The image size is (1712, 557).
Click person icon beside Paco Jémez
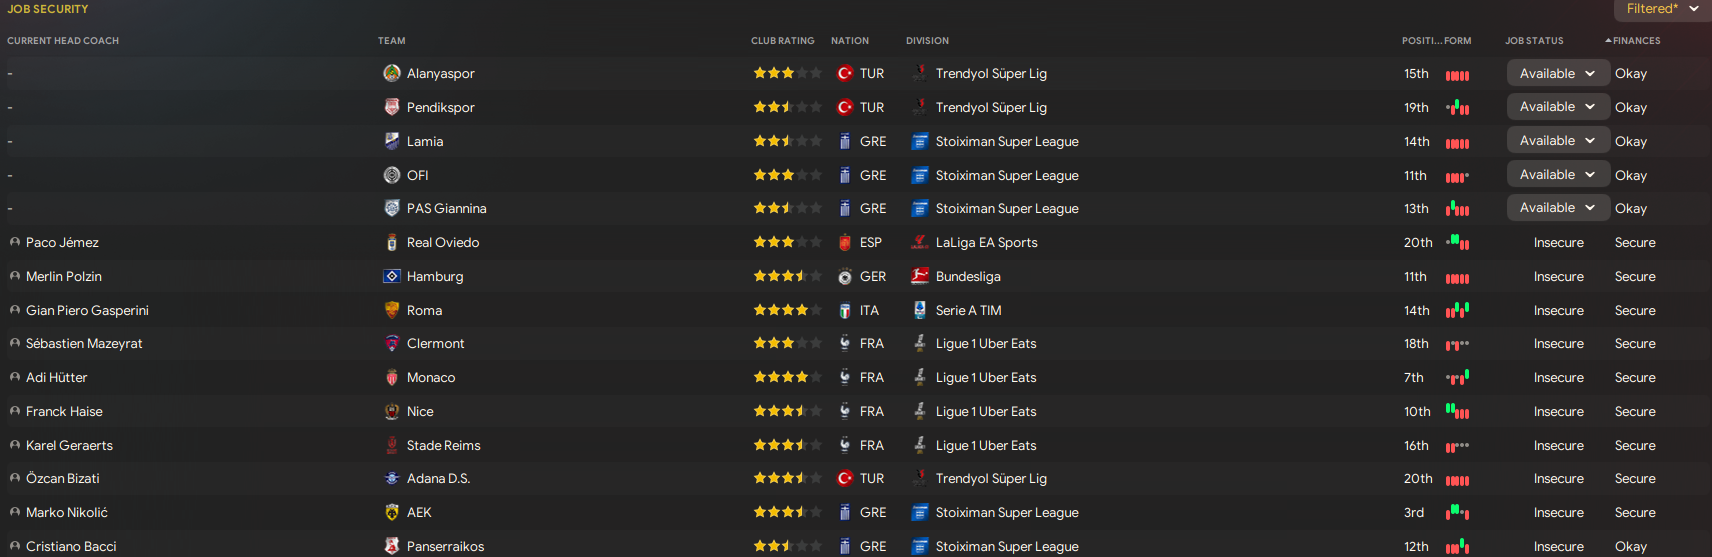pyautogui.click(x=15, y=242)
